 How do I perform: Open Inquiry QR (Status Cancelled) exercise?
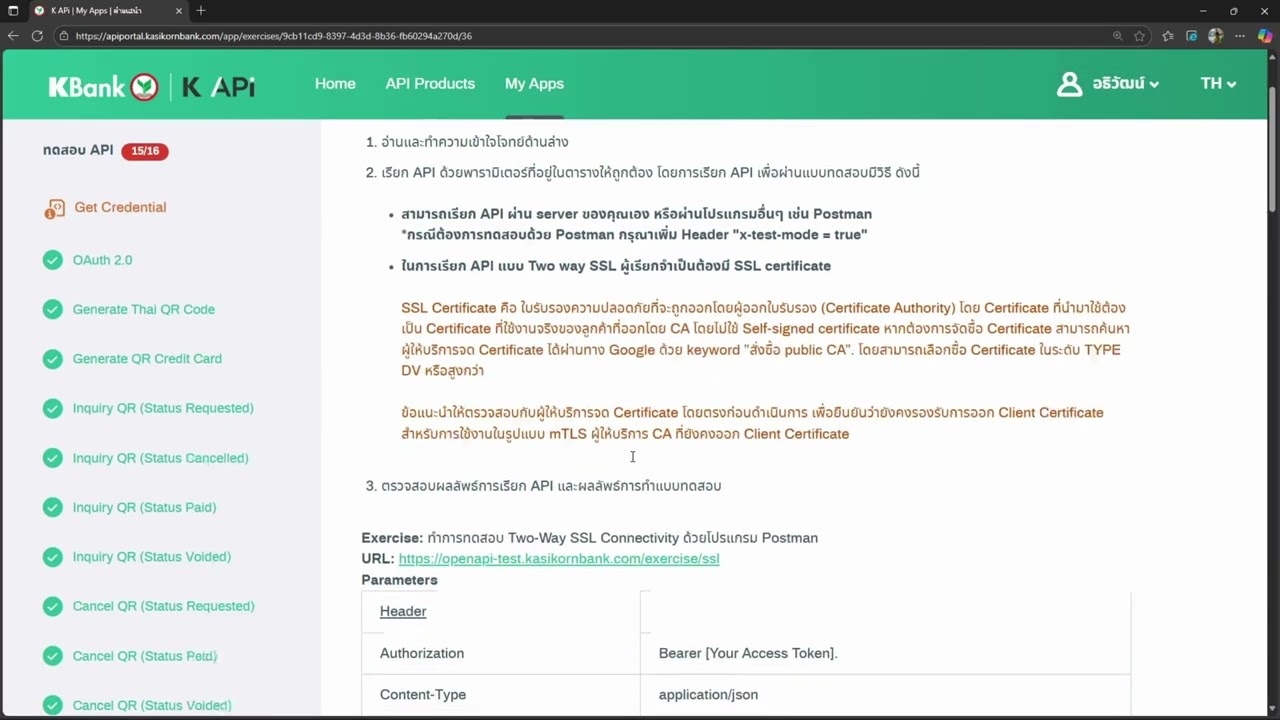(160, 458)
